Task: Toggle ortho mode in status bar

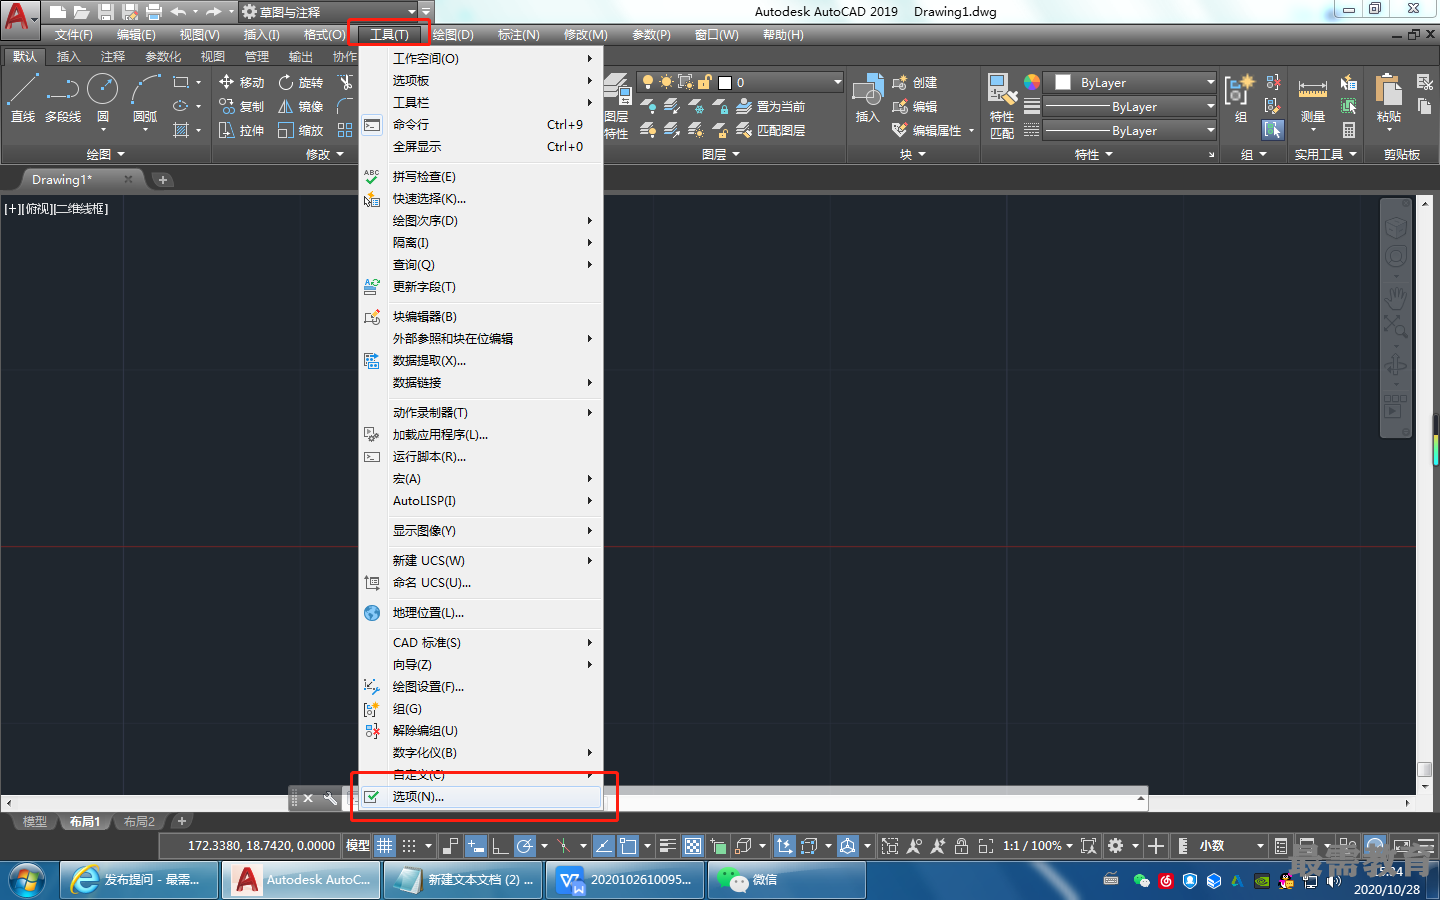Action: (499, 846)
